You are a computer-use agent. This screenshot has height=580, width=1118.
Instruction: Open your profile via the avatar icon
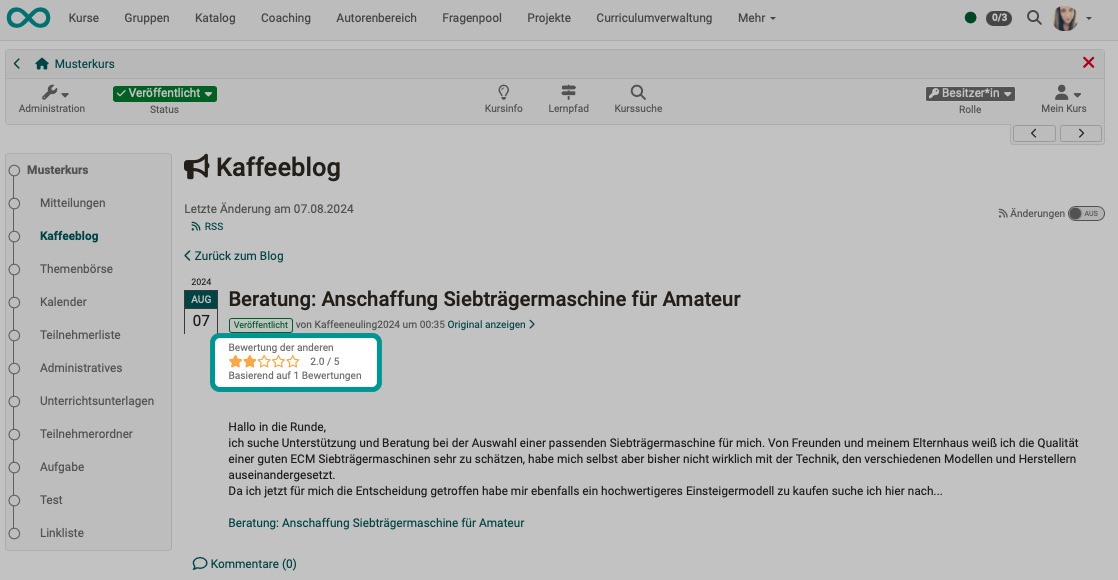click(1064, 17)
